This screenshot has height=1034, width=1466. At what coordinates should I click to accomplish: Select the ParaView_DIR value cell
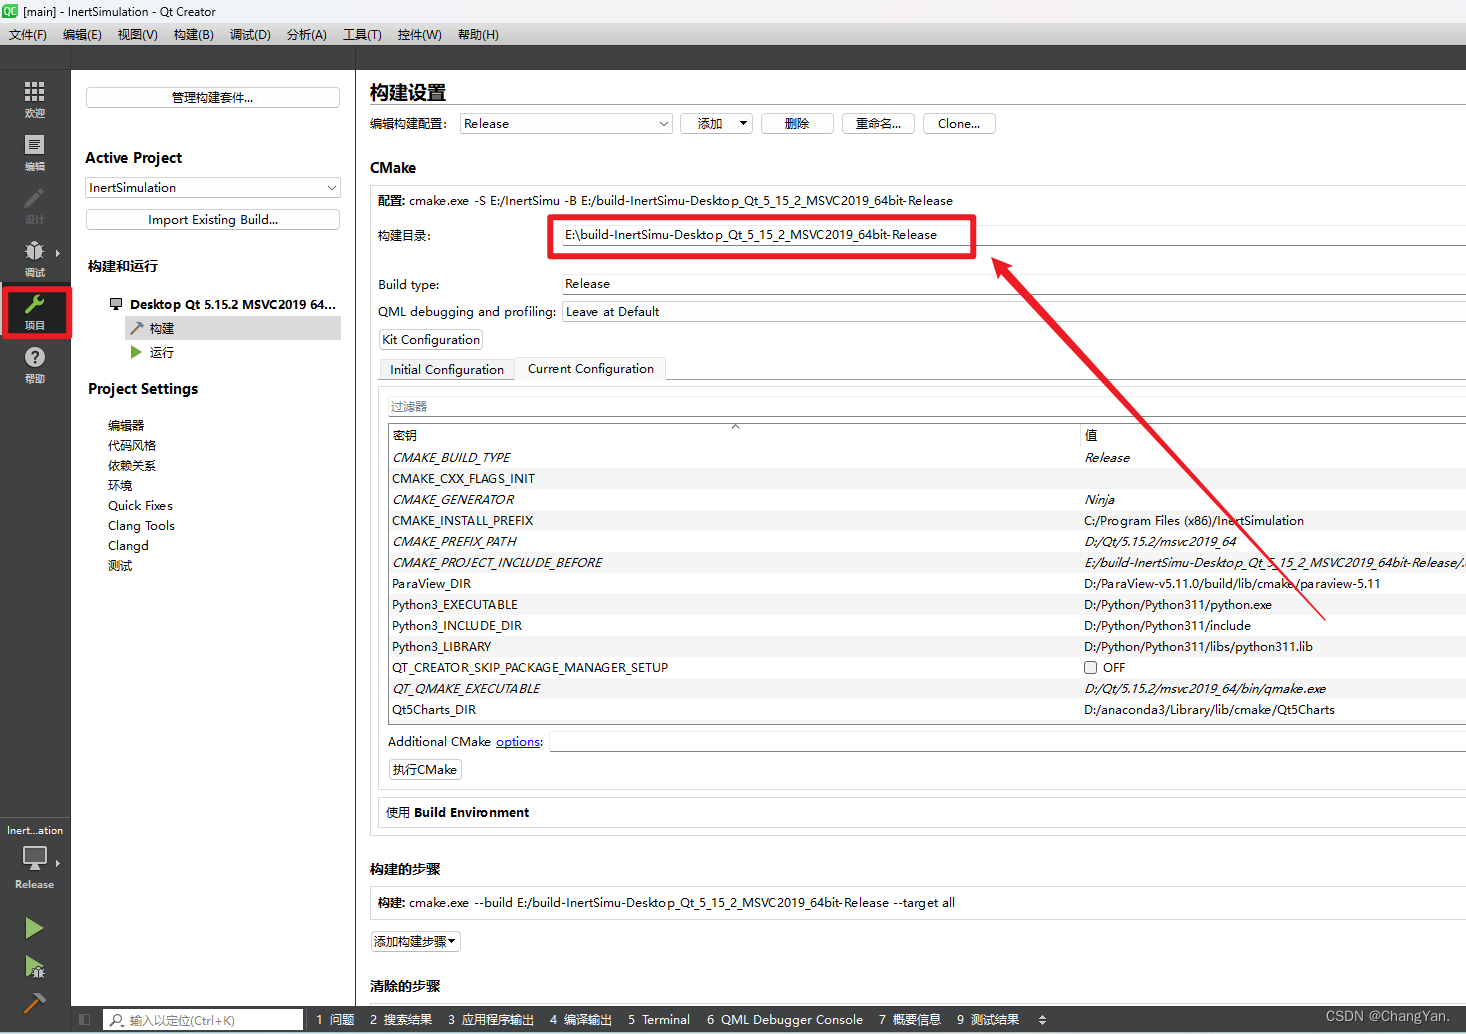(x=1232, y=583)
